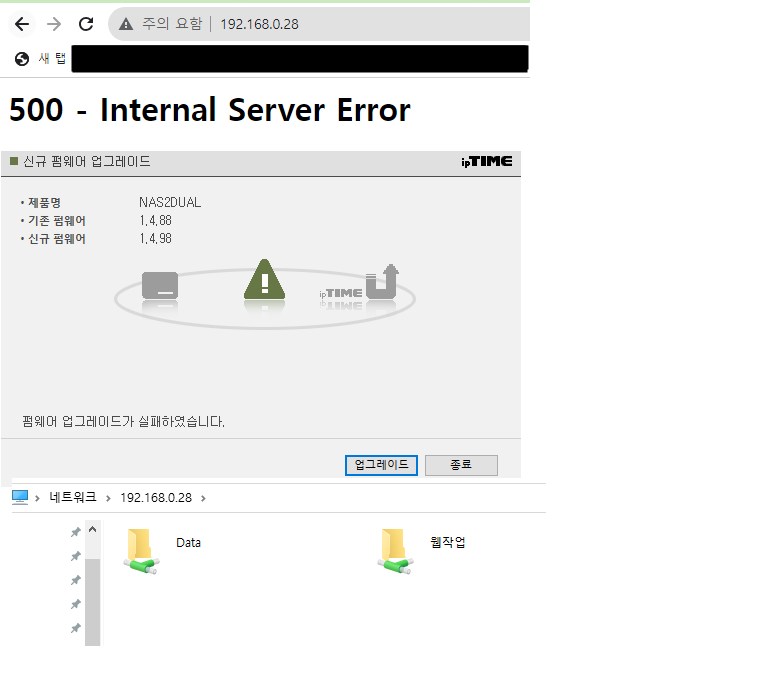Viewport: 770px width, 690px height.
Task: Click the new firmware version 1.4.98
Action: click(x=156, y=239)
